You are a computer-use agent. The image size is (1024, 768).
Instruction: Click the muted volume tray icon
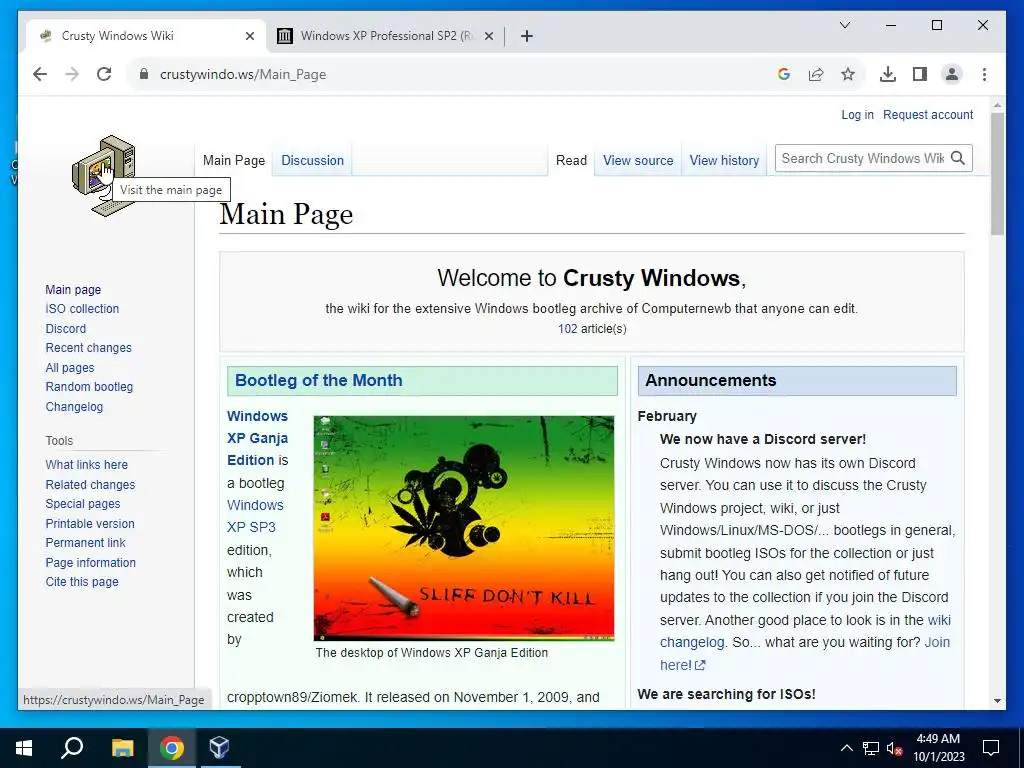(895, 748)
